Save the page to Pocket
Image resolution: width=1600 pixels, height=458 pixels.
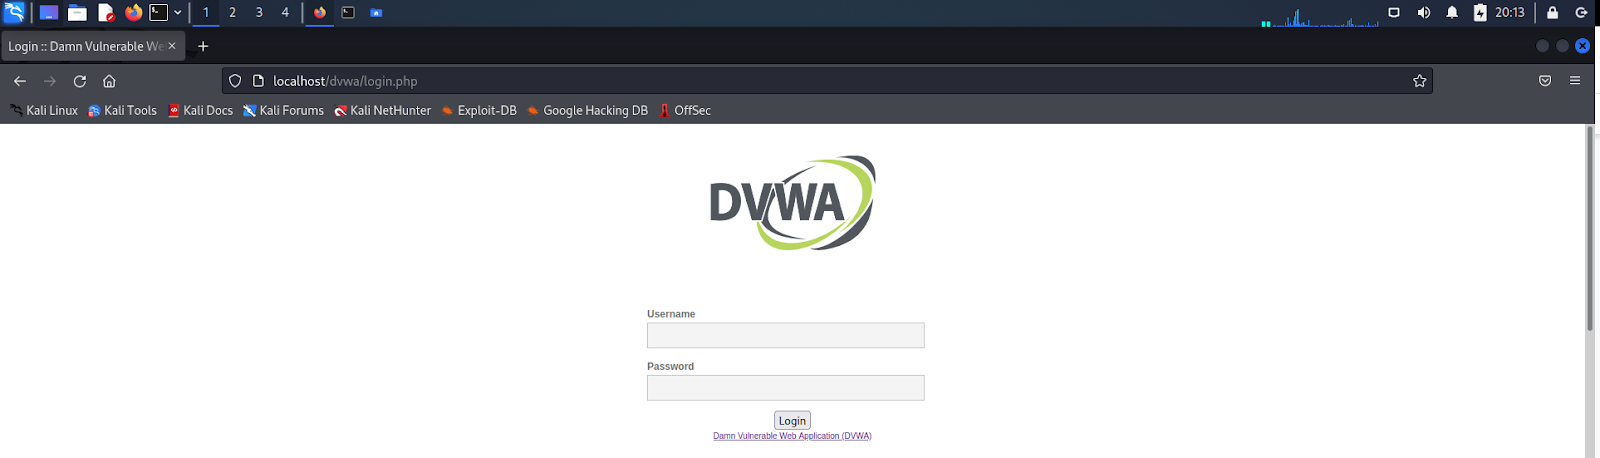(1545, 81)
